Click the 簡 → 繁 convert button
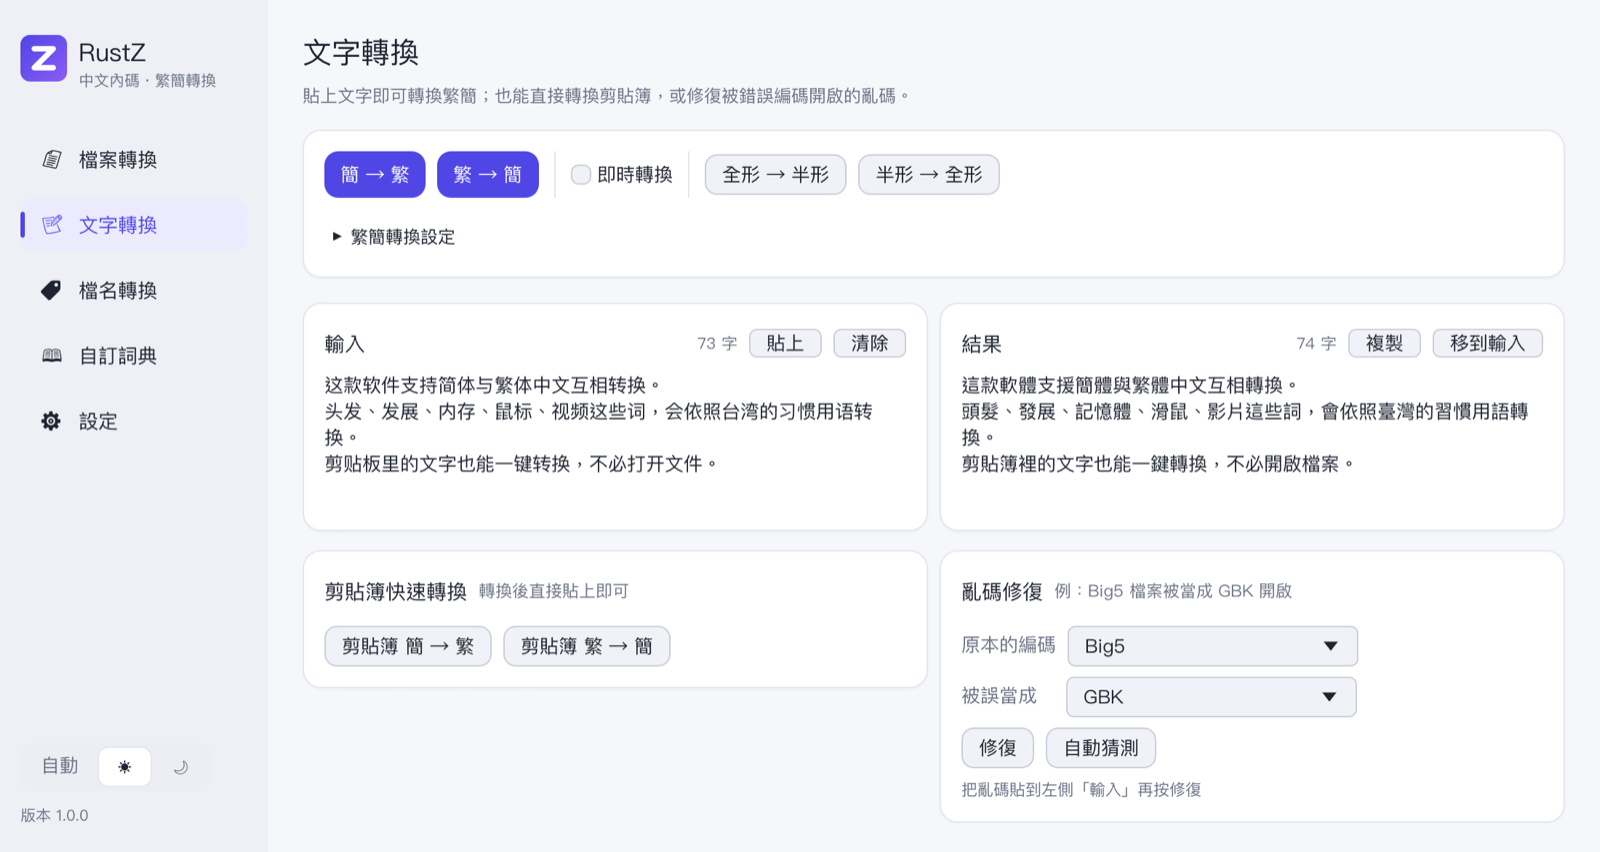Viewport: 1600px width, 852px height. pos(375,175)
